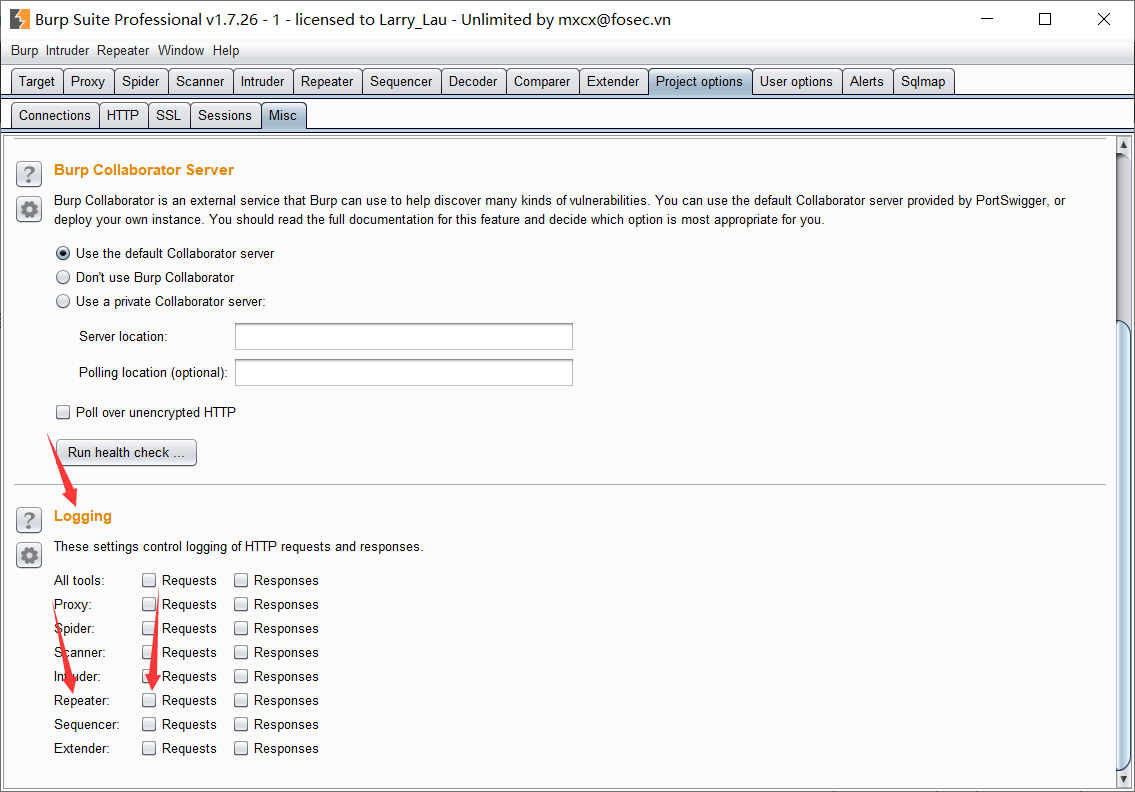Screen dimensions: 1135x792
Task: Open the SSL sub-tab
Action: tap(168, 115)
